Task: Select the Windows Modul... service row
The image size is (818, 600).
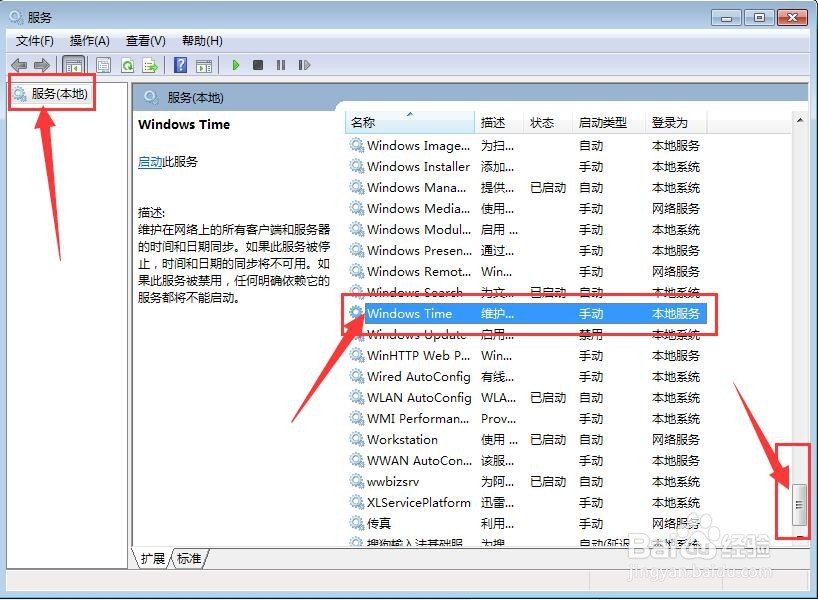Action: [526, 230]
